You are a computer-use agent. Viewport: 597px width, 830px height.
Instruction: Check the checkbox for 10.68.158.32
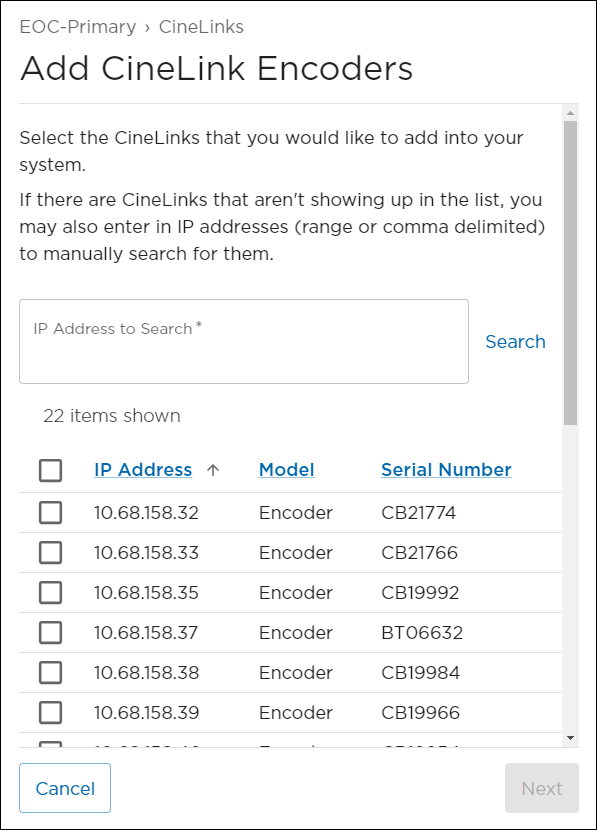click(x=50, y=512)
